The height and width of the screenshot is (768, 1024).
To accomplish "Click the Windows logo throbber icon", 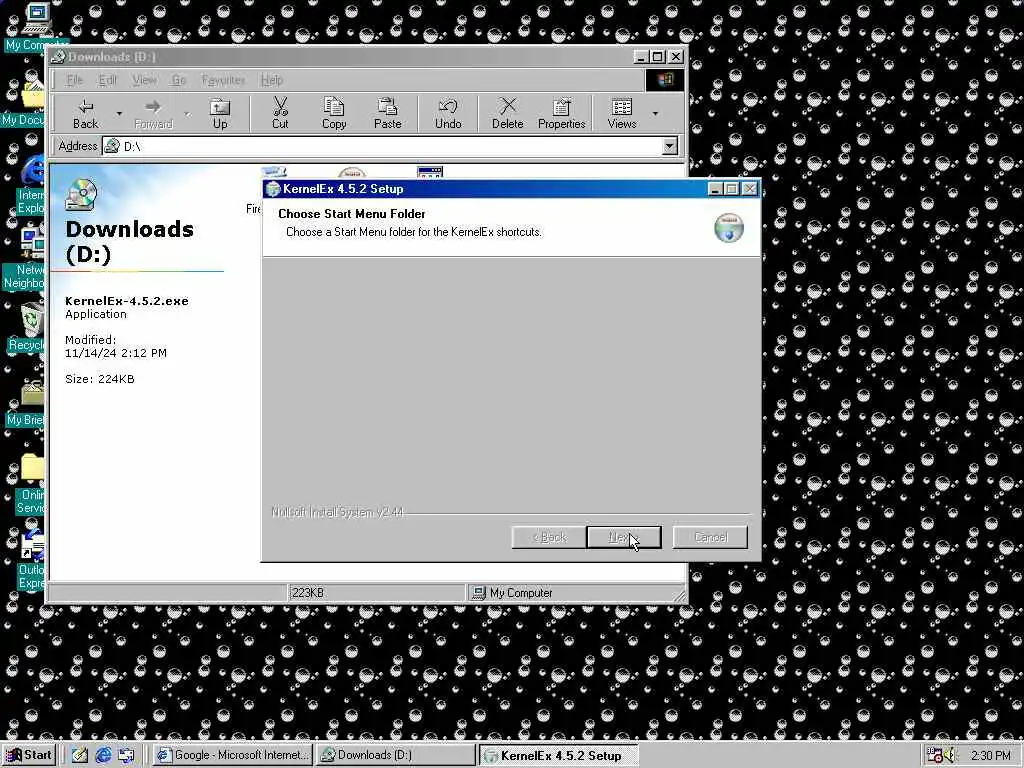I will 665,80.
